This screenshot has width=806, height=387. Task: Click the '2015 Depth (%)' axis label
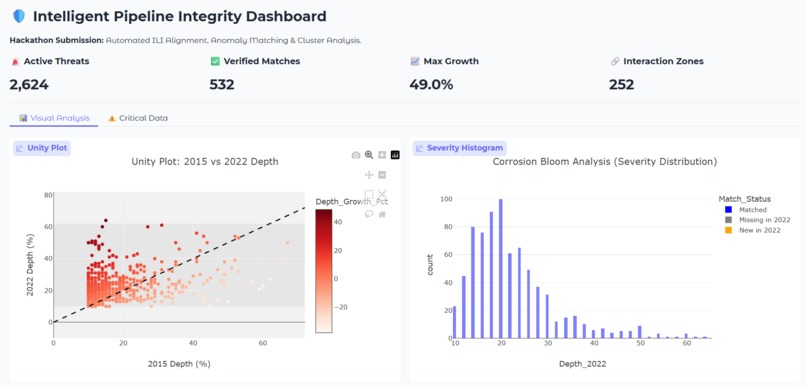(179, 364)
